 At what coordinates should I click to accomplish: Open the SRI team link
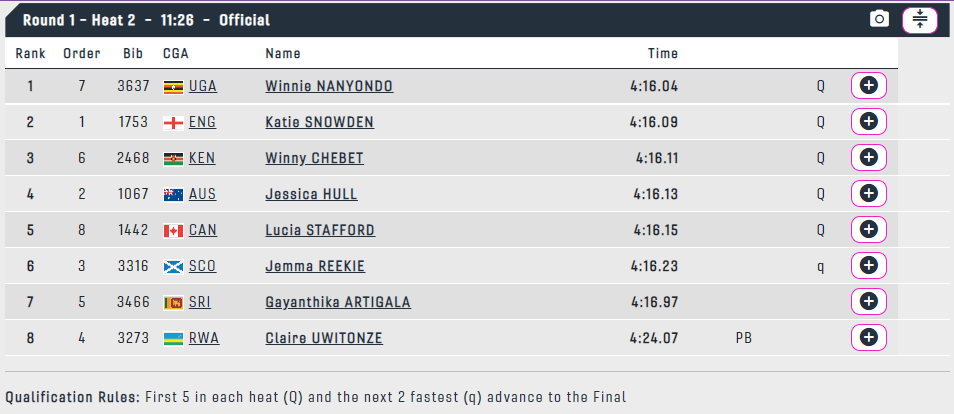tap(200, 302)
